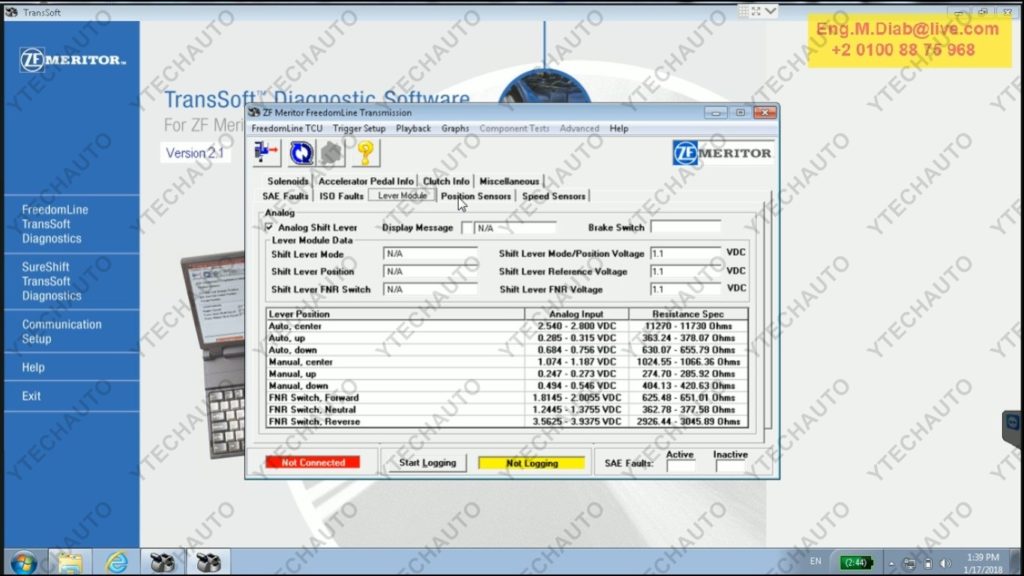The image size is (1024, 576).
Task: Click the blue refresh arrows toolbar icon
Action: pos(300,152)
